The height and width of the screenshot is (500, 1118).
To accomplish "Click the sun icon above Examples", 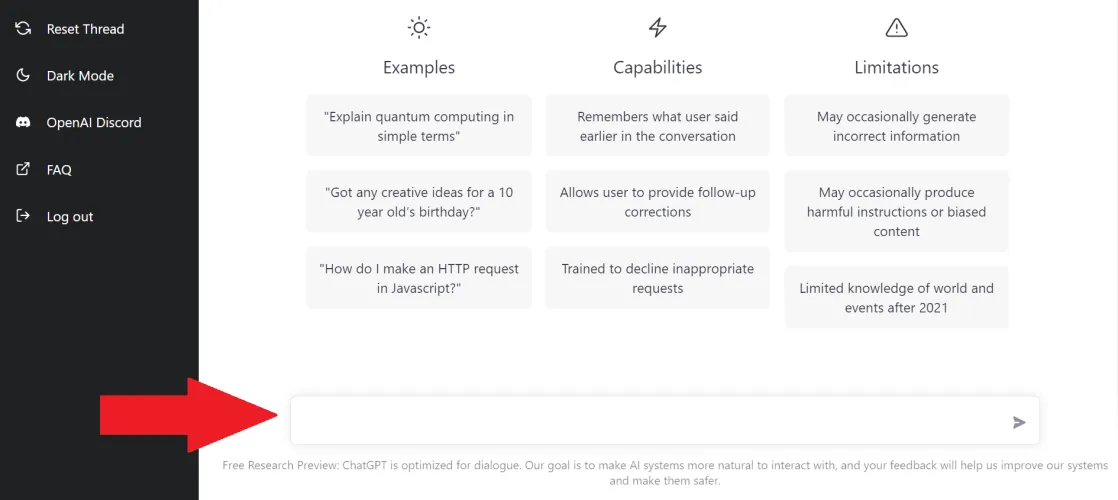I will (419, 28).
